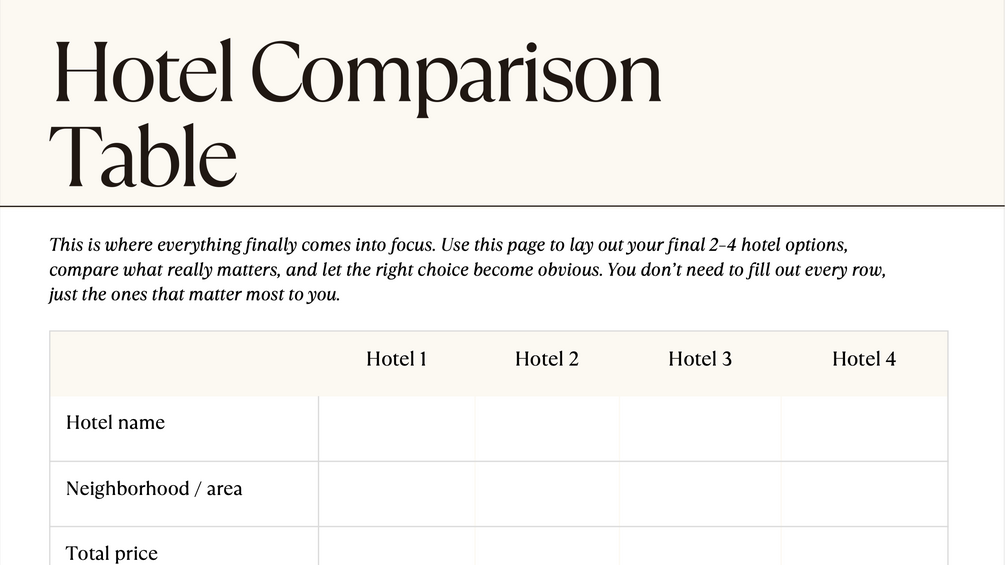Click Total price cell under Hotel 3
This screenshot has height=565, width=1005.
(701, 546)
